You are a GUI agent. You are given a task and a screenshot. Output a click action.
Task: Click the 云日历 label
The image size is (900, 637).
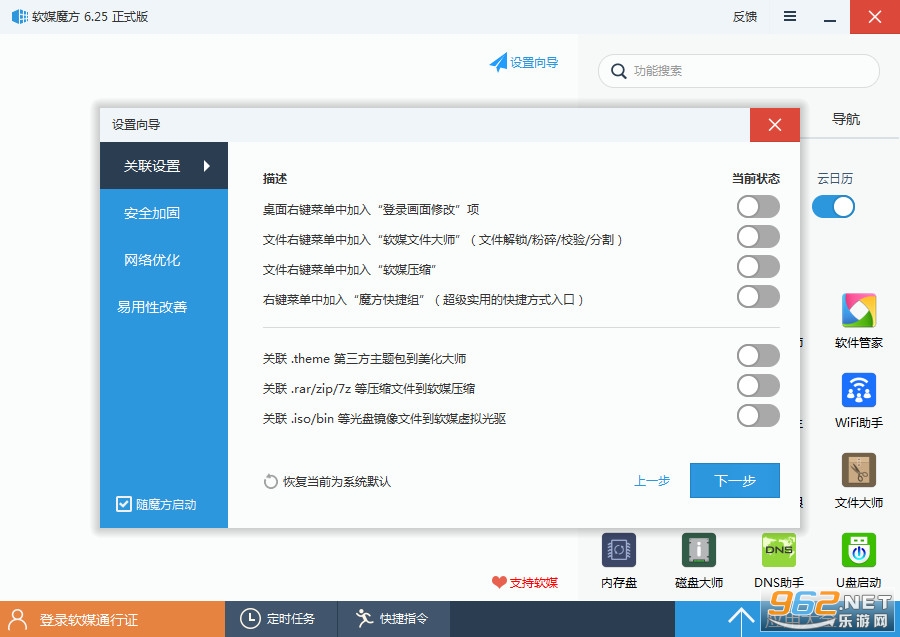coord(835,178)
